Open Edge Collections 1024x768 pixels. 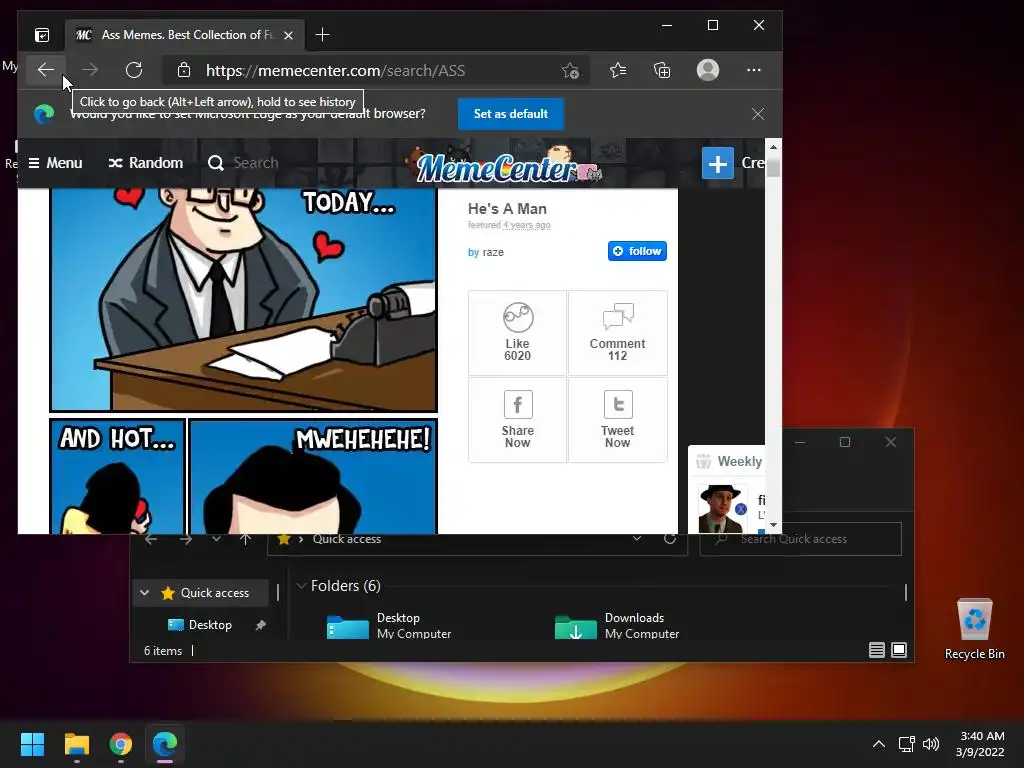coord(662,70)
